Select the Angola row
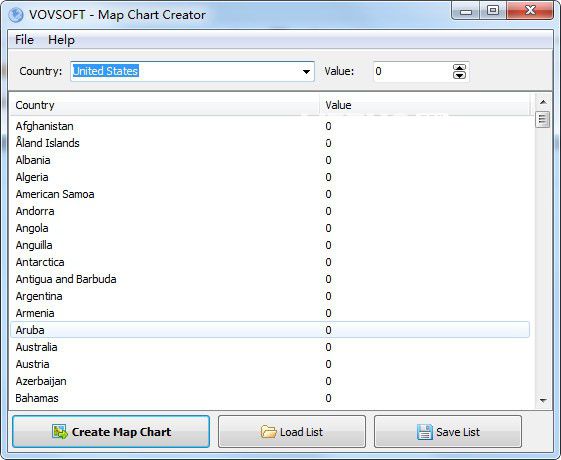Screen dimensions: 561x460 pos(270,228)
